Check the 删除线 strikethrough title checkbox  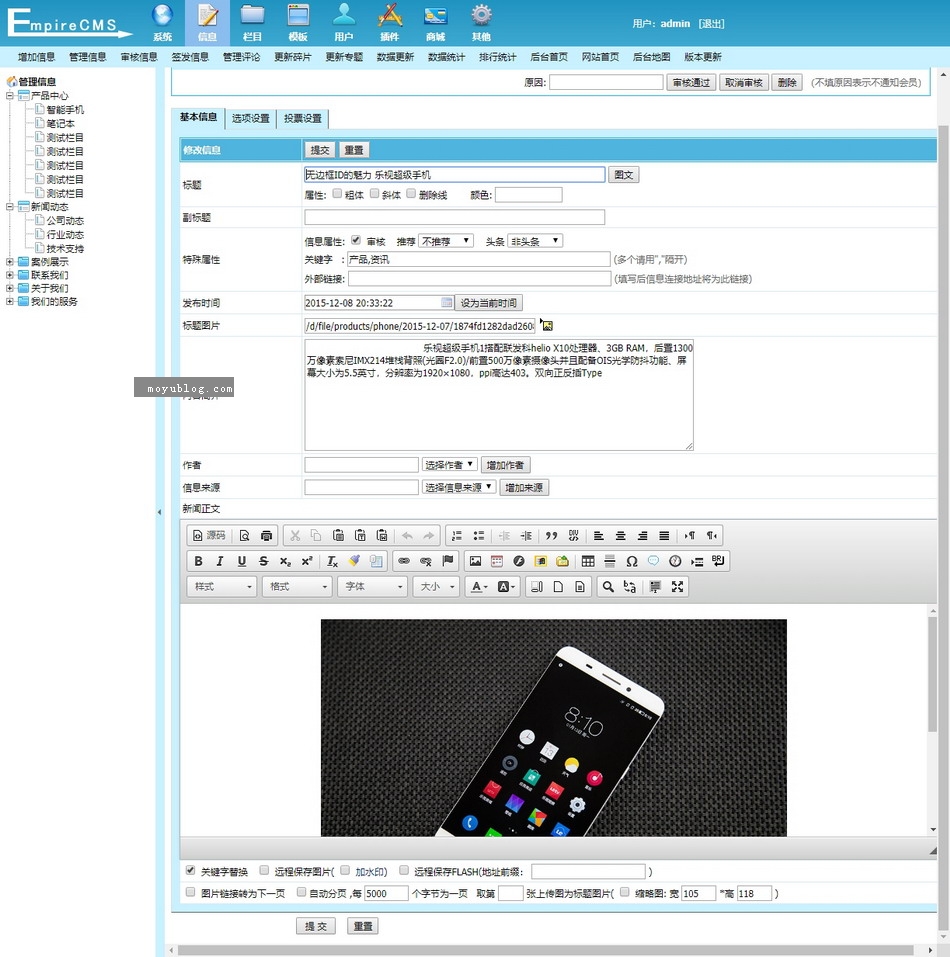point(411,193)
